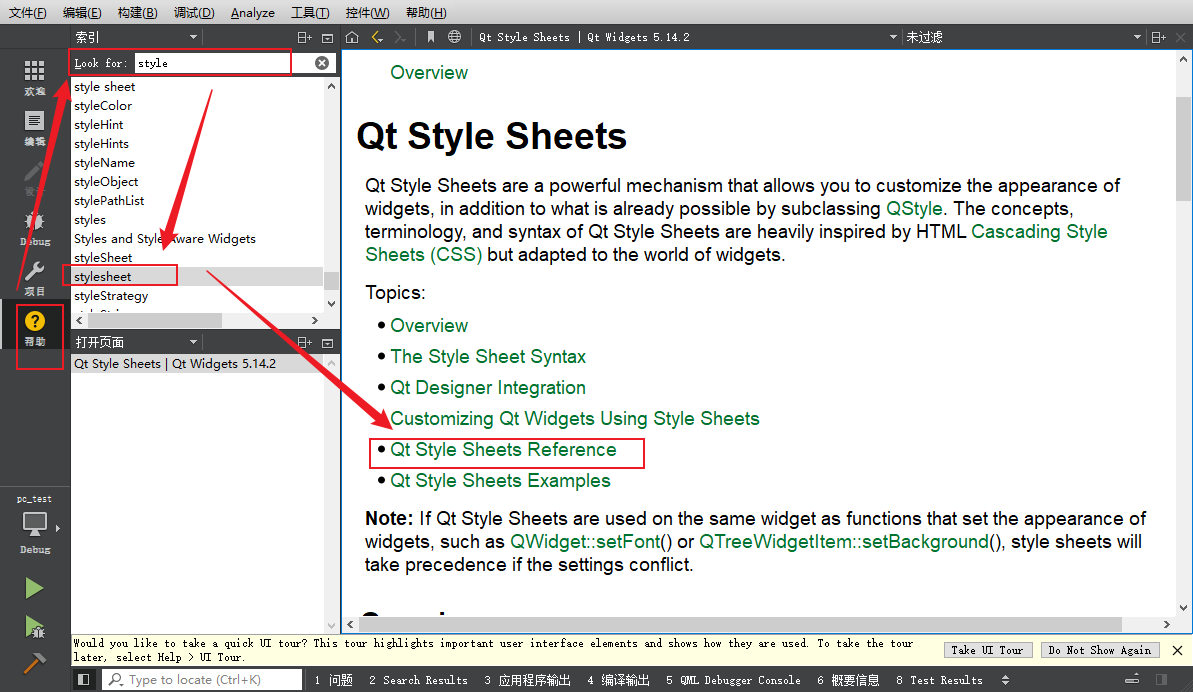Select stylesheet entry in index list
Screen dimensions: 1193x692
click(x=198, y=277)
